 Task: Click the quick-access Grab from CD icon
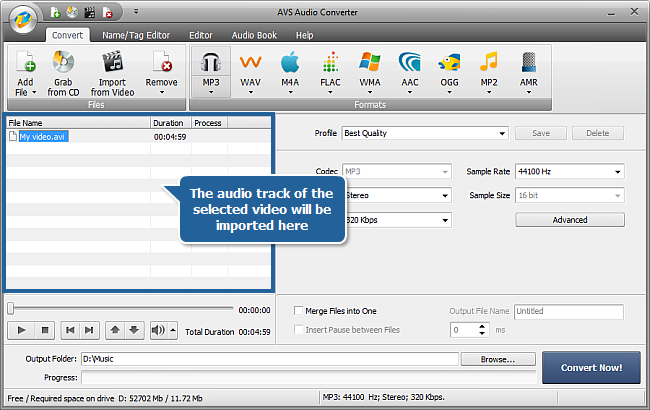(72, 12)
